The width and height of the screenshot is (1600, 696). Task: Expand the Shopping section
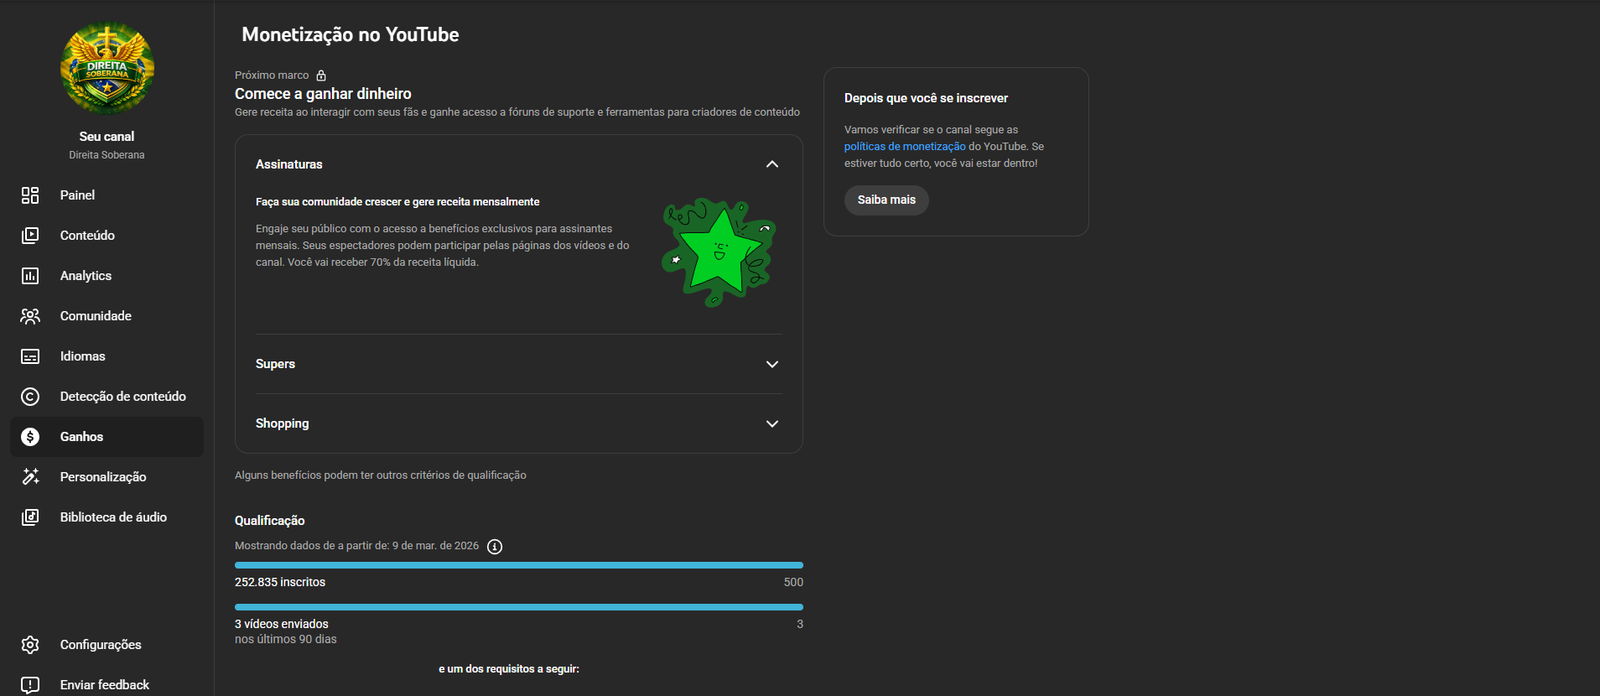click(x=772, y=424)
